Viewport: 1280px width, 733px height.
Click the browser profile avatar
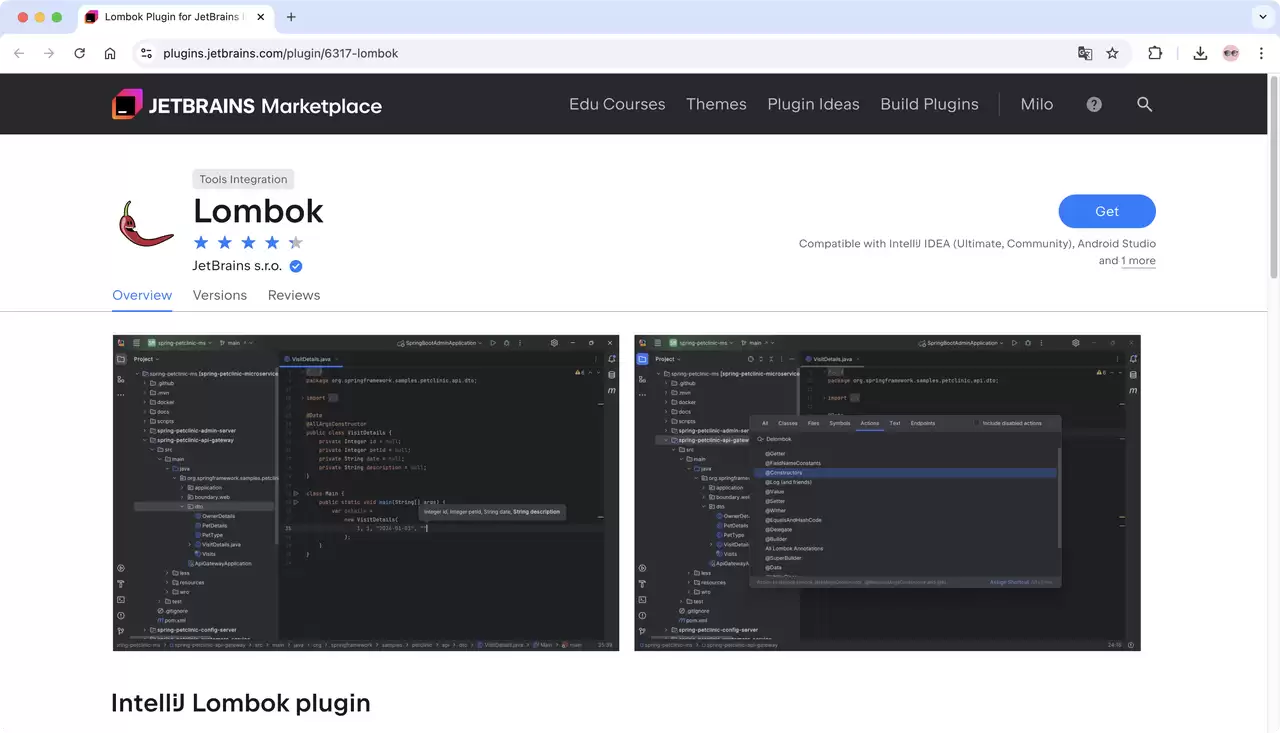pyautogui.click(x=1231, y=53)
